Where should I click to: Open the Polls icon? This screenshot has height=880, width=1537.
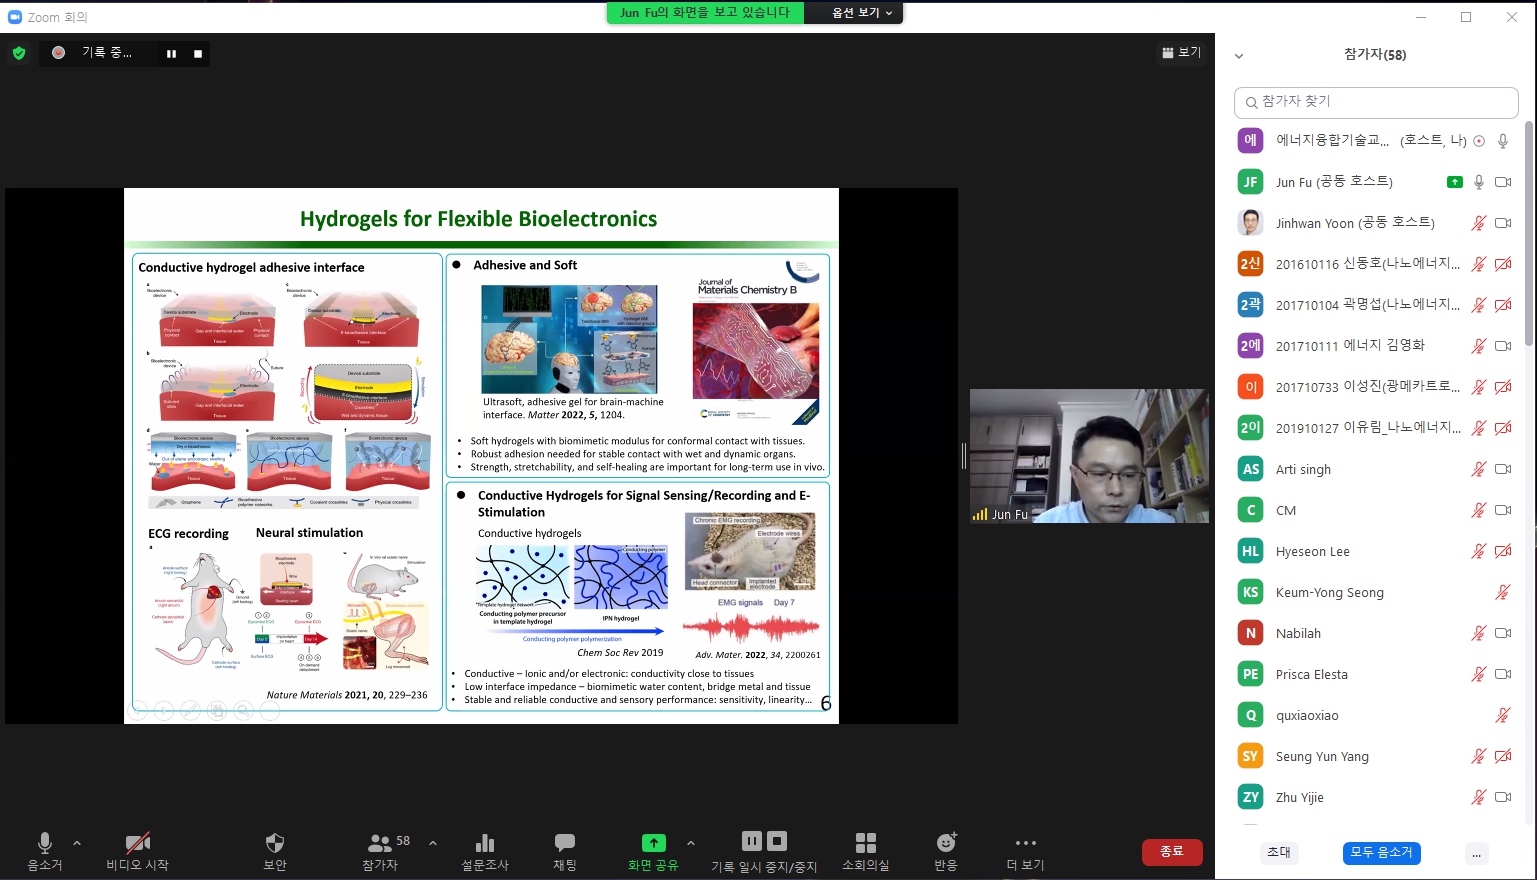point(485,843)
